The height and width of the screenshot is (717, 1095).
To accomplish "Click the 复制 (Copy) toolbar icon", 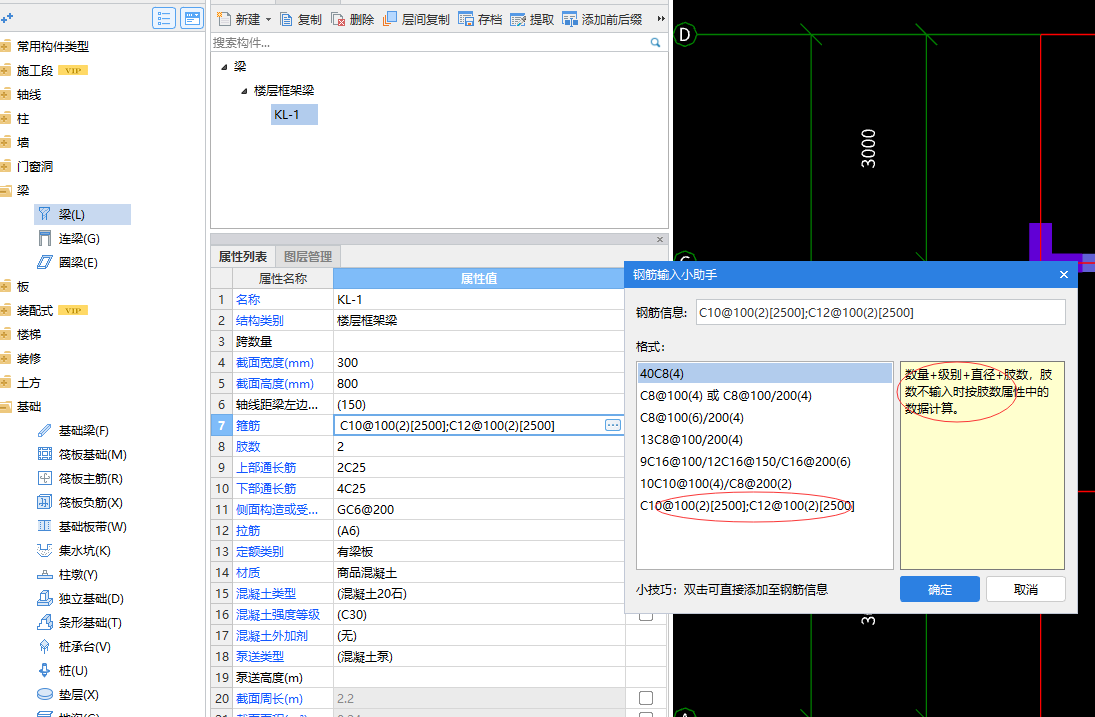I will pos(286,19).
